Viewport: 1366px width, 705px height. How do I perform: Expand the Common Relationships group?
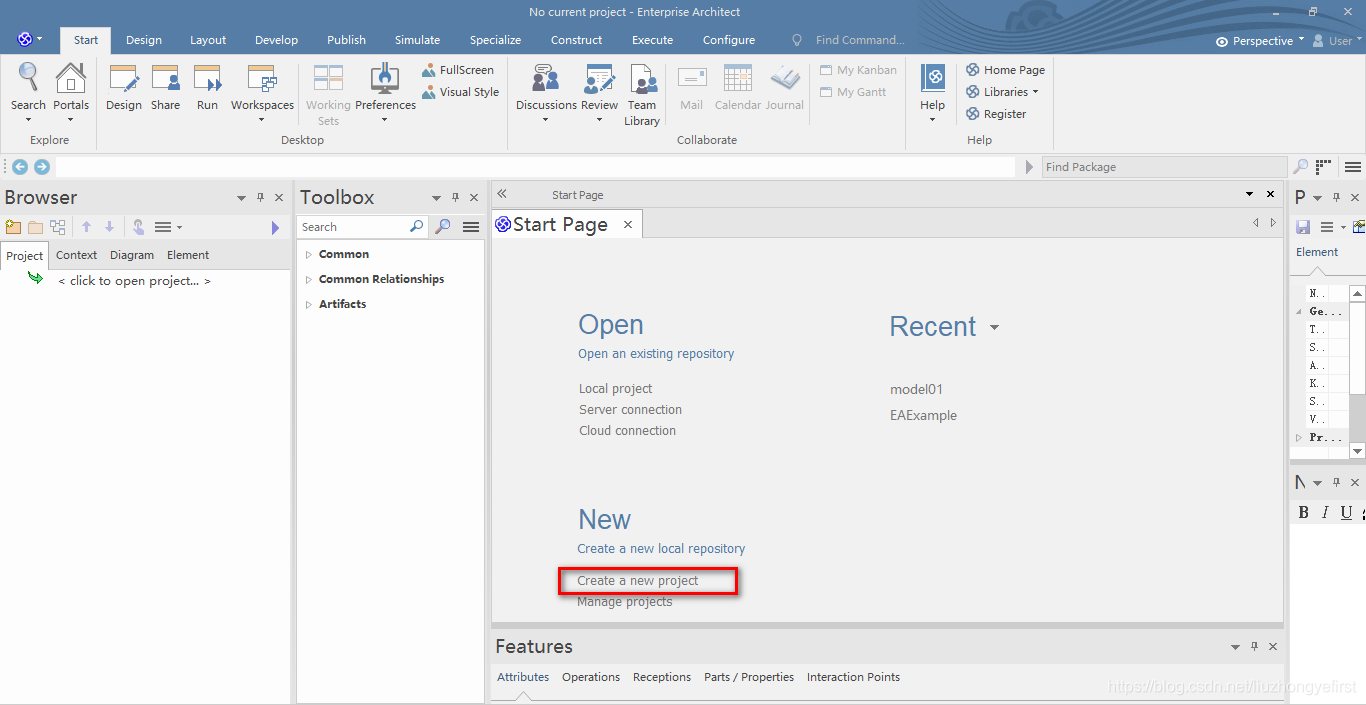pos(308,279)
